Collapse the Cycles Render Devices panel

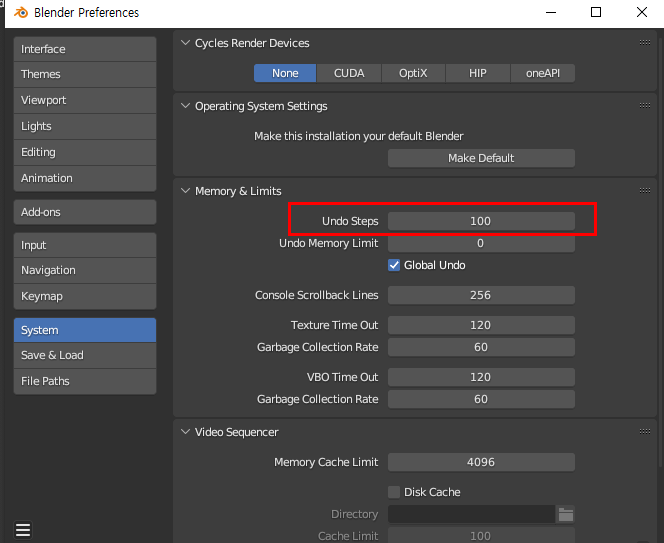click(x=185, y=43)
